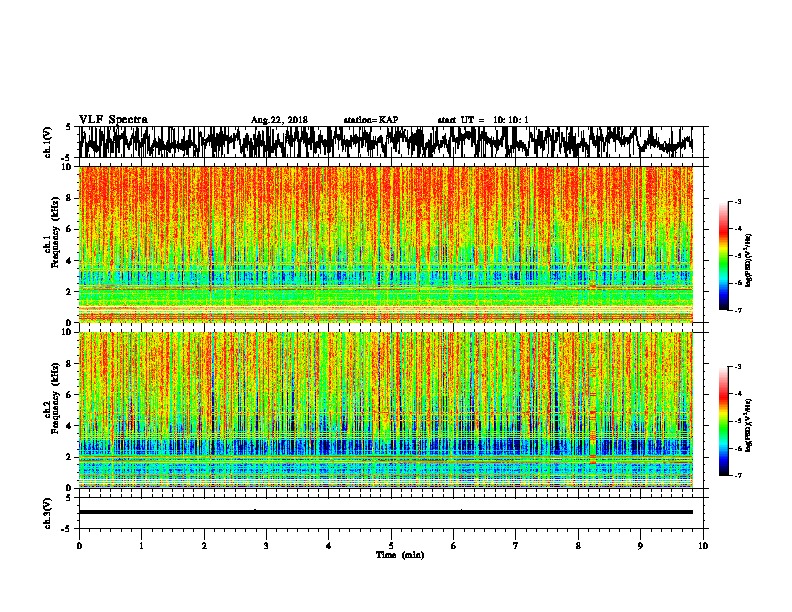Click the time axis tick label '9'
The width and height of the screenshot is (792, 612).
point(640,545)
